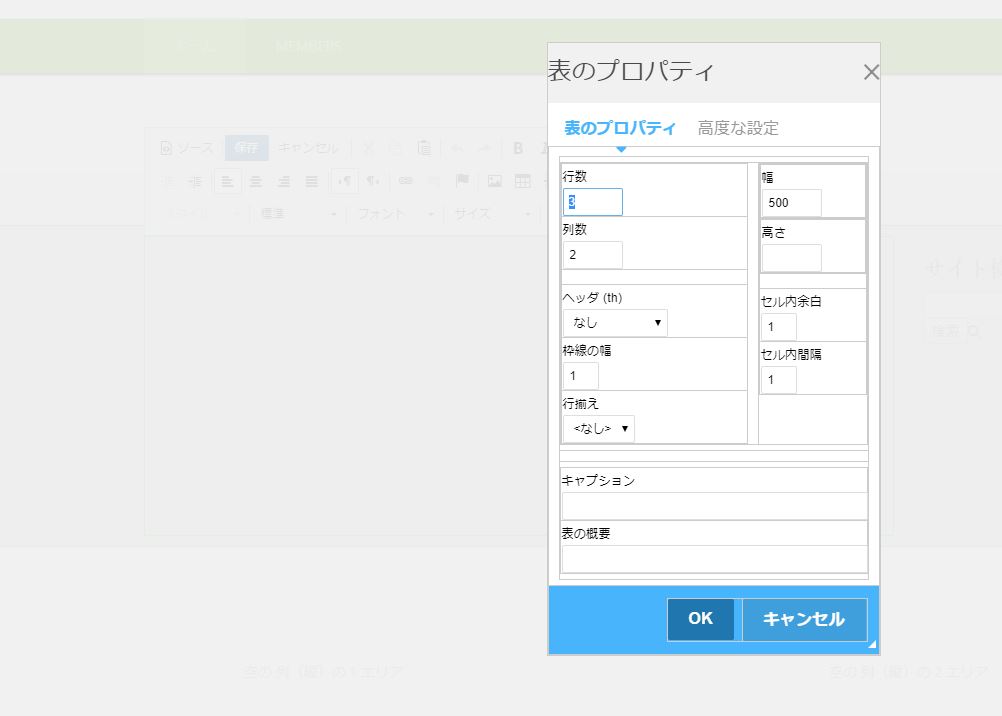The height and width of the screenshot is (716, 1002).
Task: Click the キャプション text field
Action: point(714,506)
